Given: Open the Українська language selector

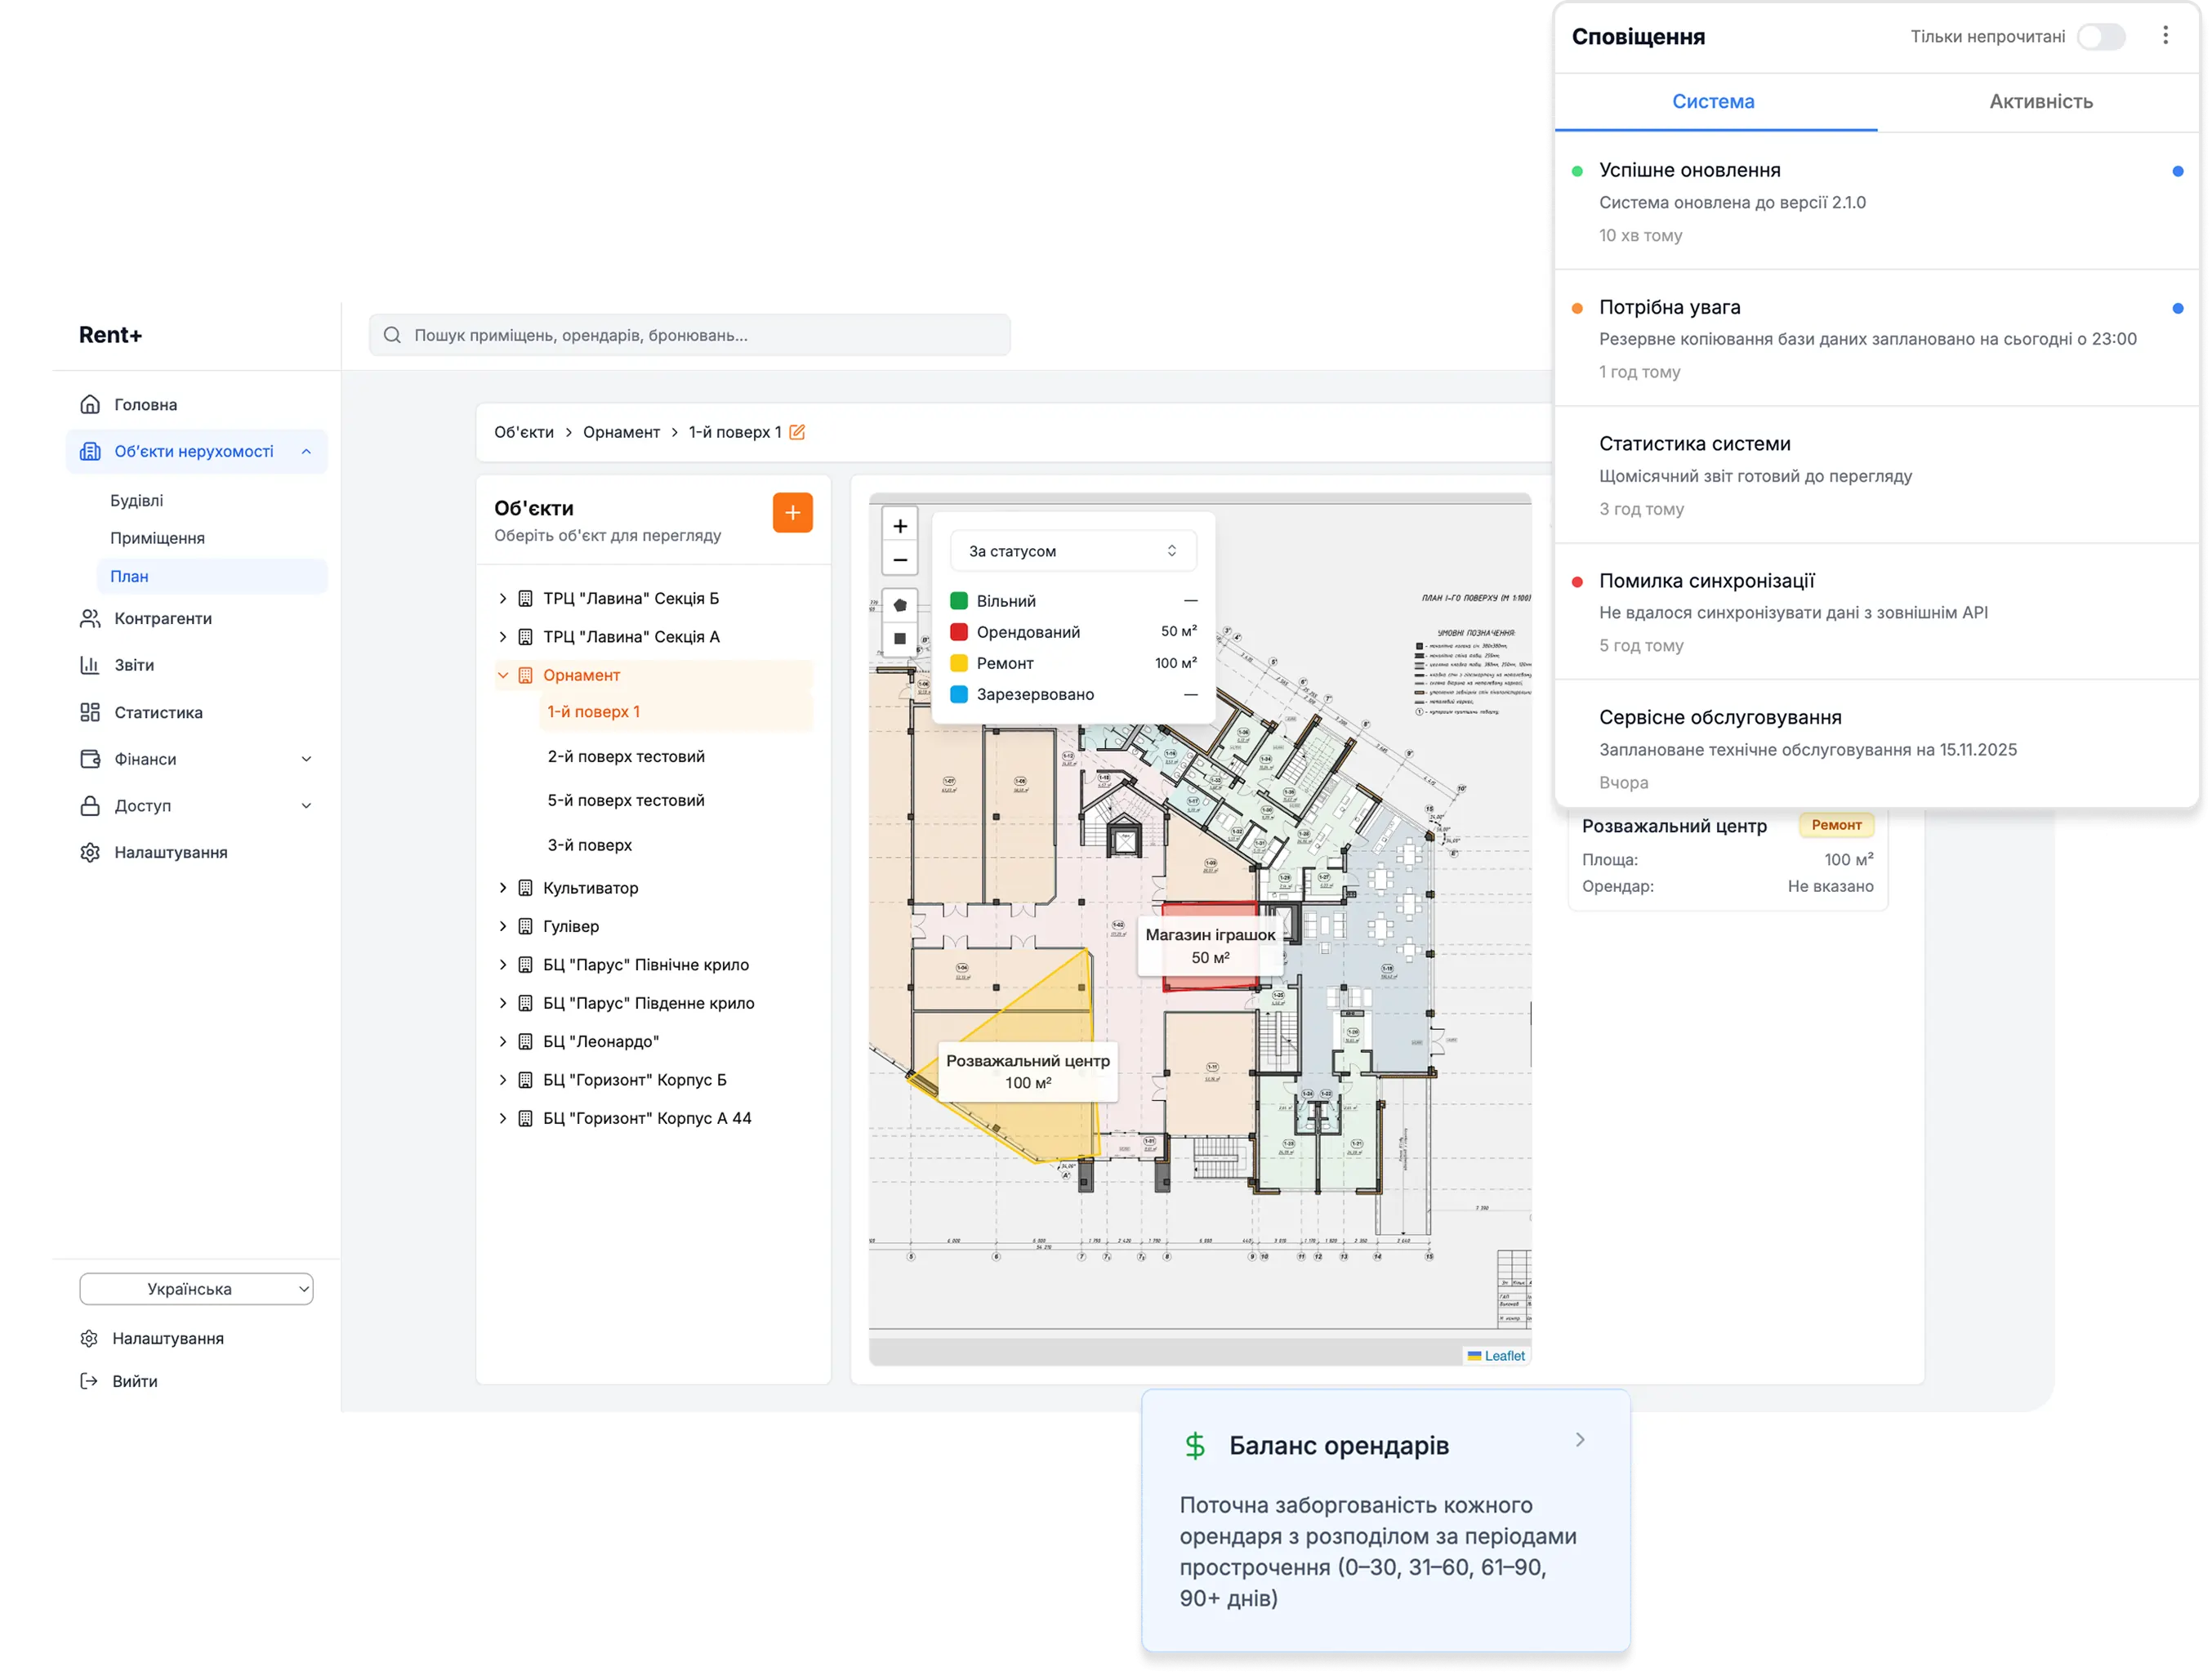Looking at the screenshot, I should pos(196,1289).
